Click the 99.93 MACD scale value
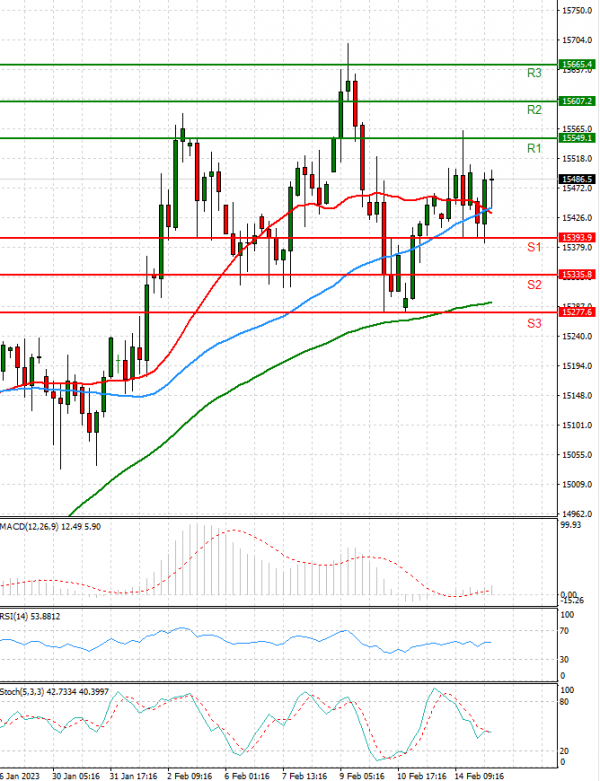The image size is (600, 781). 571,525
